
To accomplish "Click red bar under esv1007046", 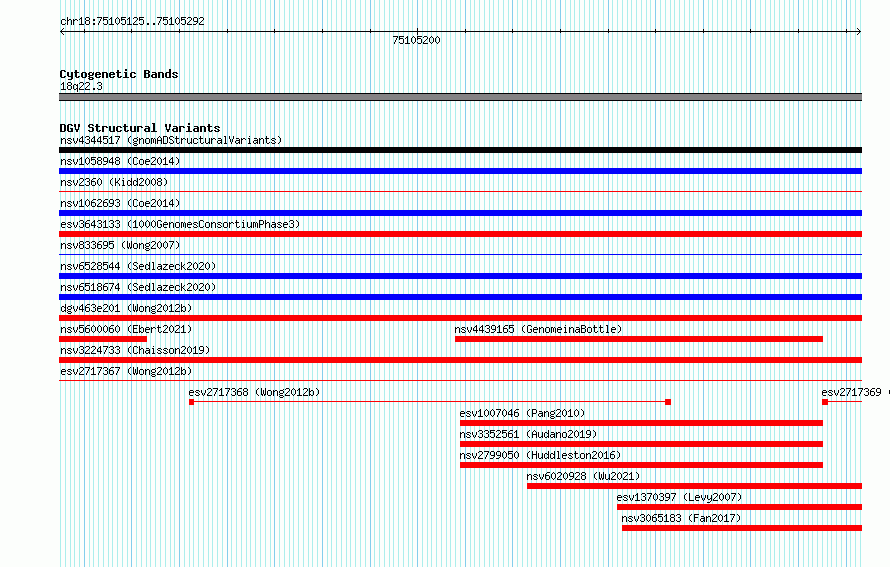I will click(x=641, y=423).
